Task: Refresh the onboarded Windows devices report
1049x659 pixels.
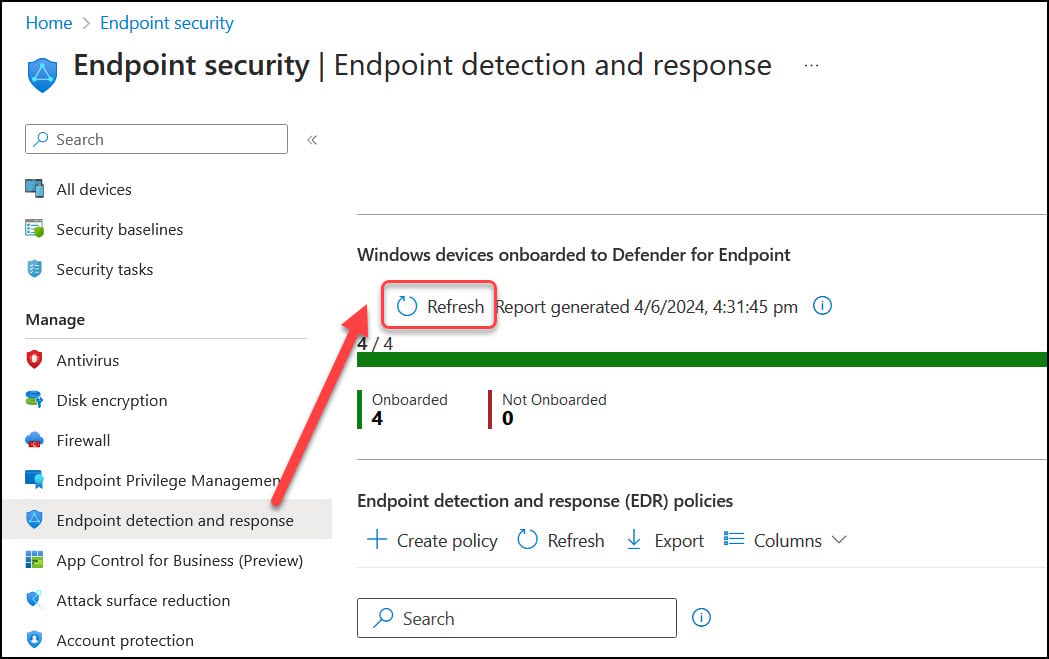Action: (440, 306)
